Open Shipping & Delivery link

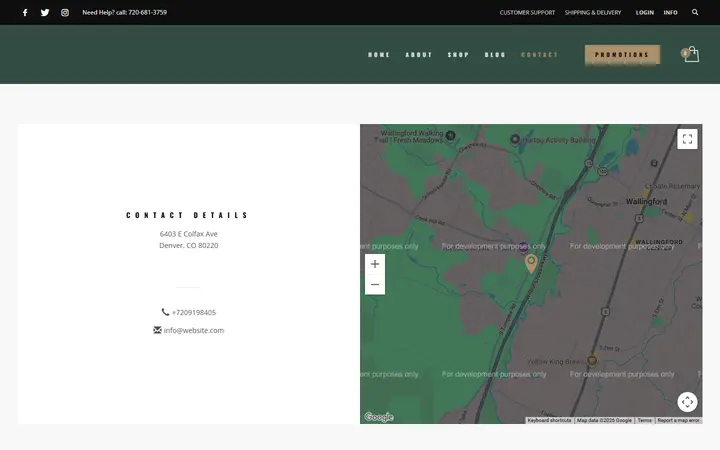pyautogui.click(x=593, y=12)
